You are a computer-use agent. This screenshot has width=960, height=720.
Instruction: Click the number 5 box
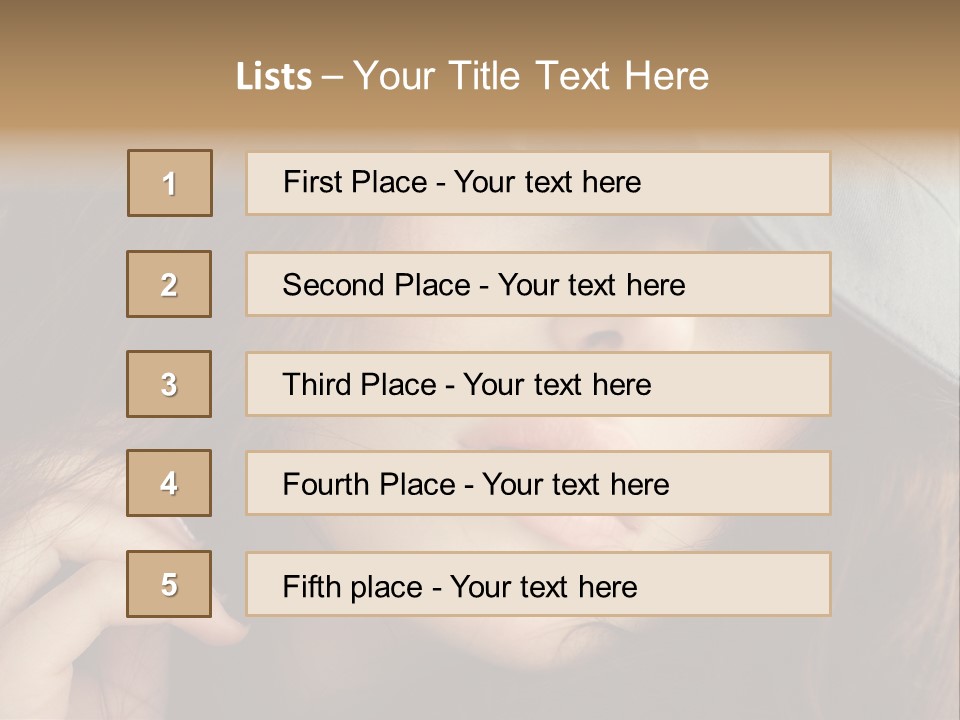[x=169, y=584]
